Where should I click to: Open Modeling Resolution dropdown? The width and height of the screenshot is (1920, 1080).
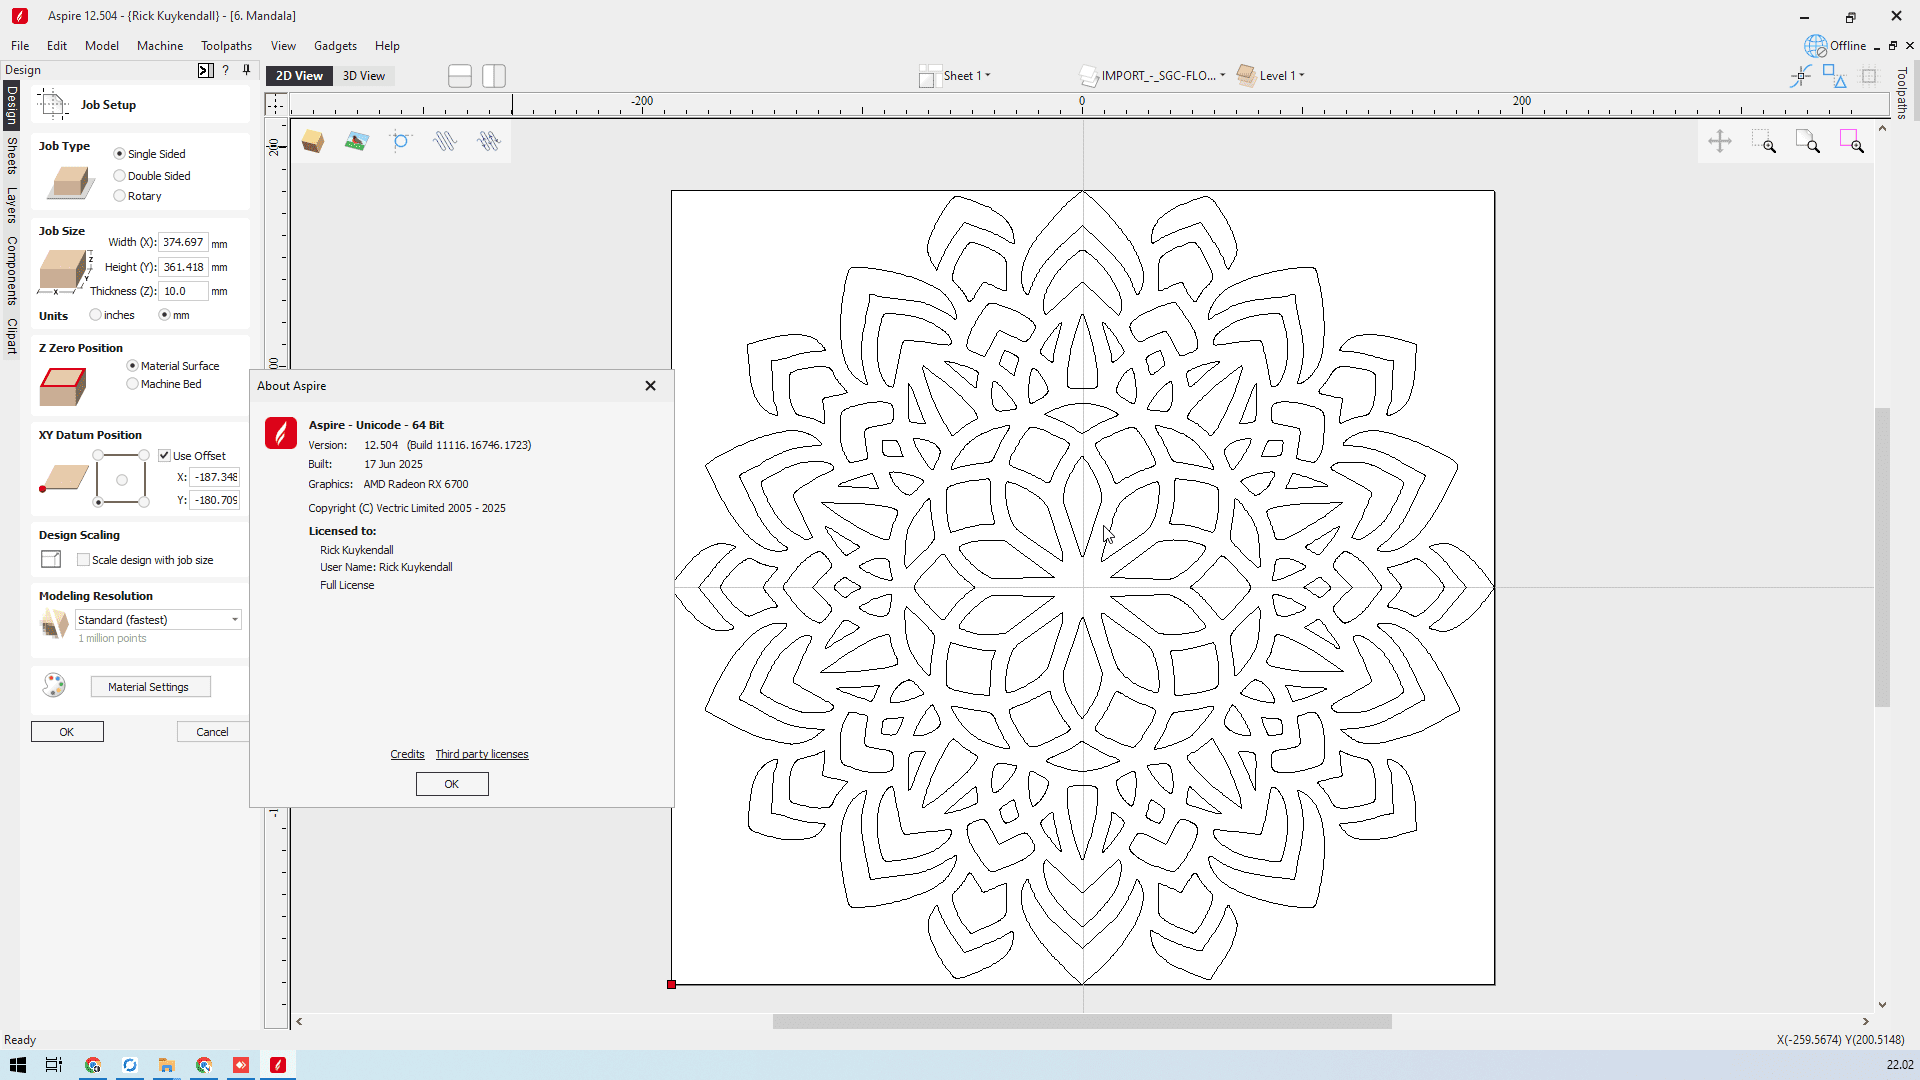(x=159, y=620)
